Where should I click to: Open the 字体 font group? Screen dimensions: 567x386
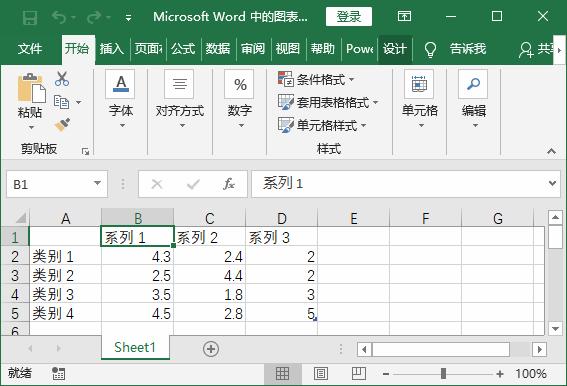tap(121, 99)
